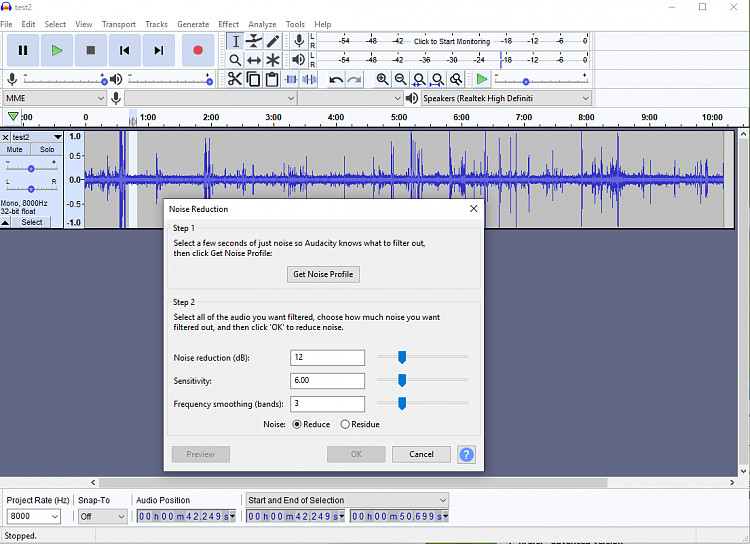This screenshot has height=544, width=750.
Task: Click the Get Noise Profile button
Action: [x=323, y=274]
